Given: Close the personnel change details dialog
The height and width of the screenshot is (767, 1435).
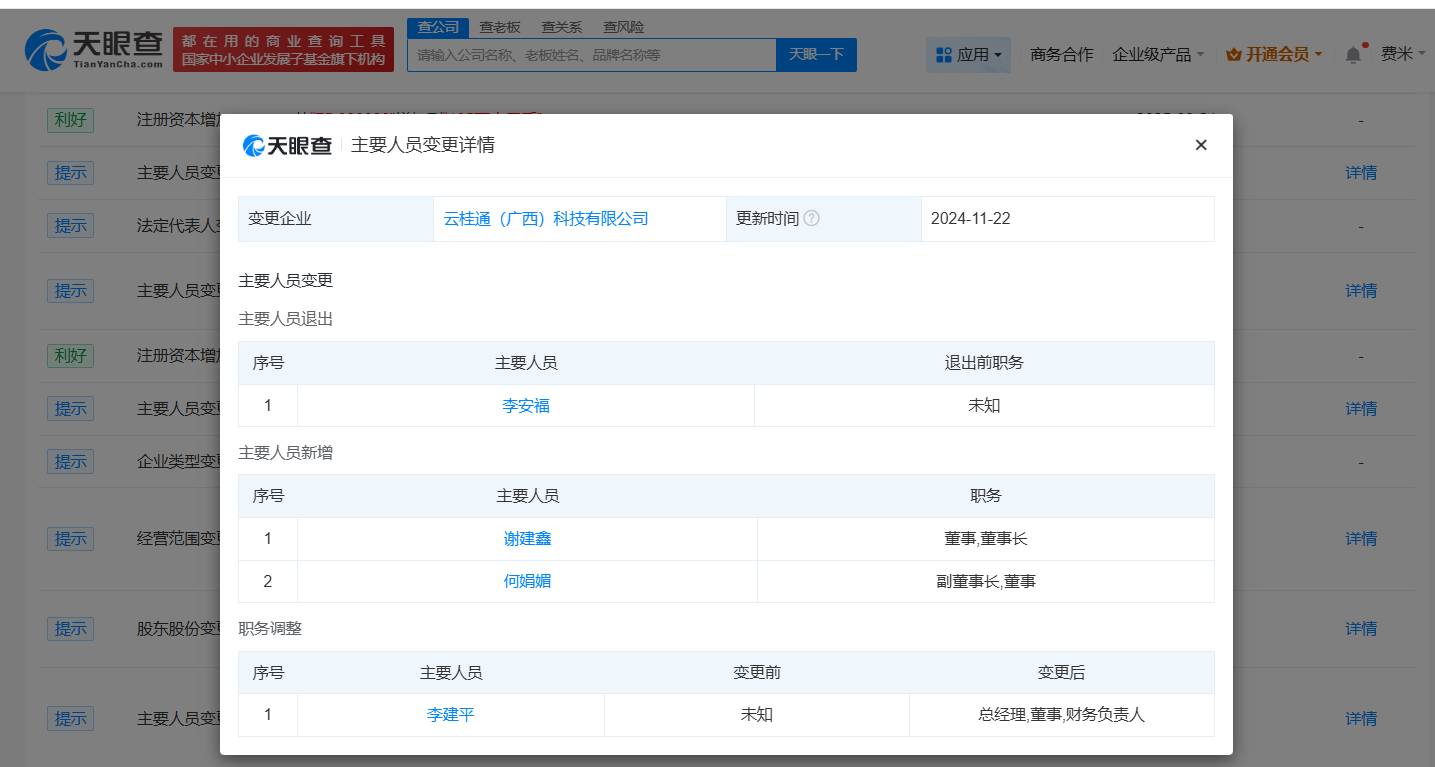Looking at the screenshot, I should coord(1201,145).
